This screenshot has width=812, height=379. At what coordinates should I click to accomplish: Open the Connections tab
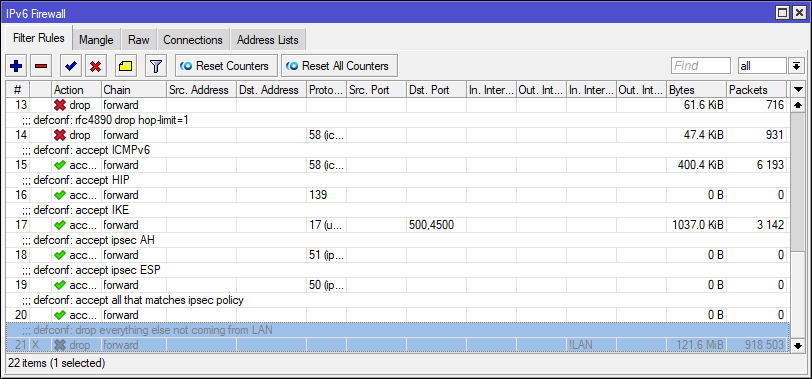(x=193, y=40)
